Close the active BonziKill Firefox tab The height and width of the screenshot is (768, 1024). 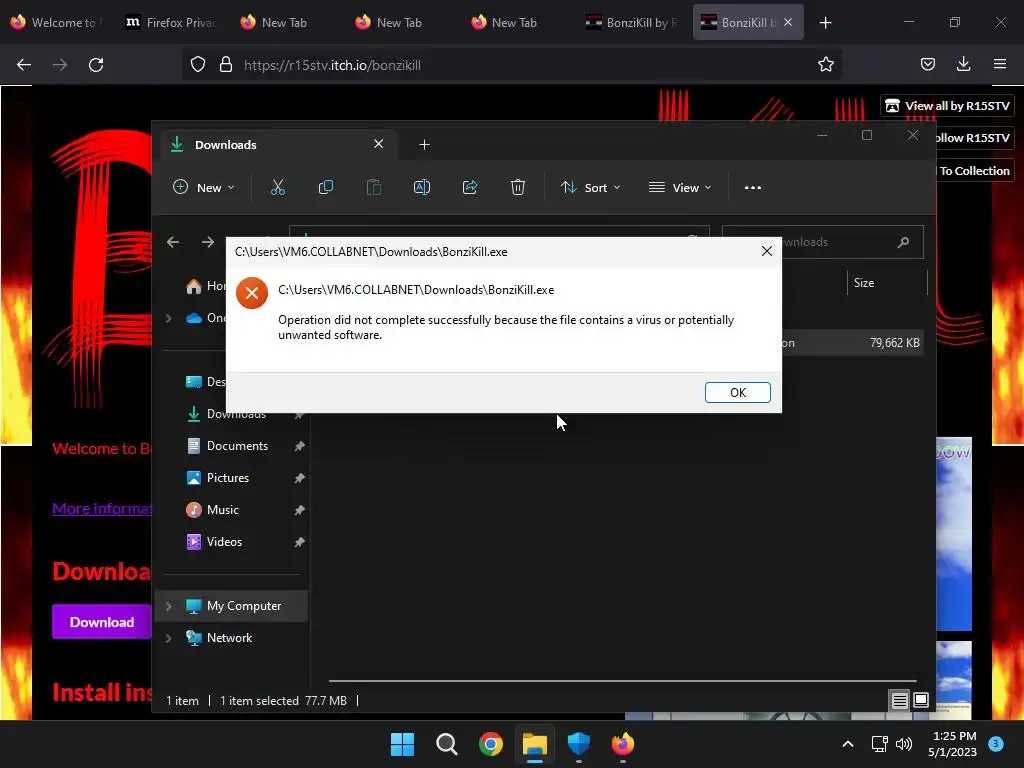pos(788,22)
